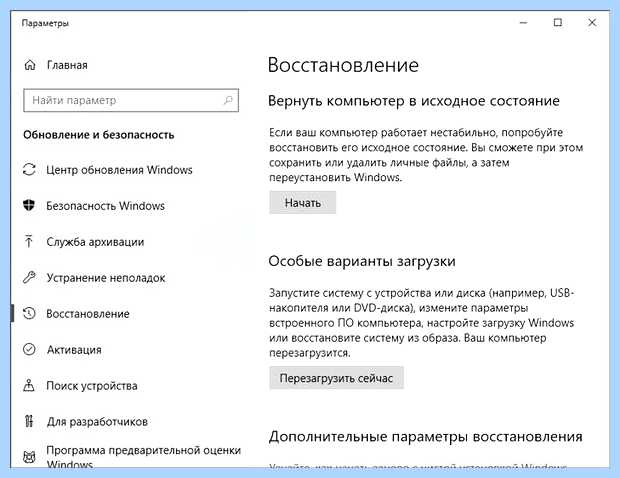Click Перезагрузить сейчас button
620x478 pixels.
tap(336, 378)
